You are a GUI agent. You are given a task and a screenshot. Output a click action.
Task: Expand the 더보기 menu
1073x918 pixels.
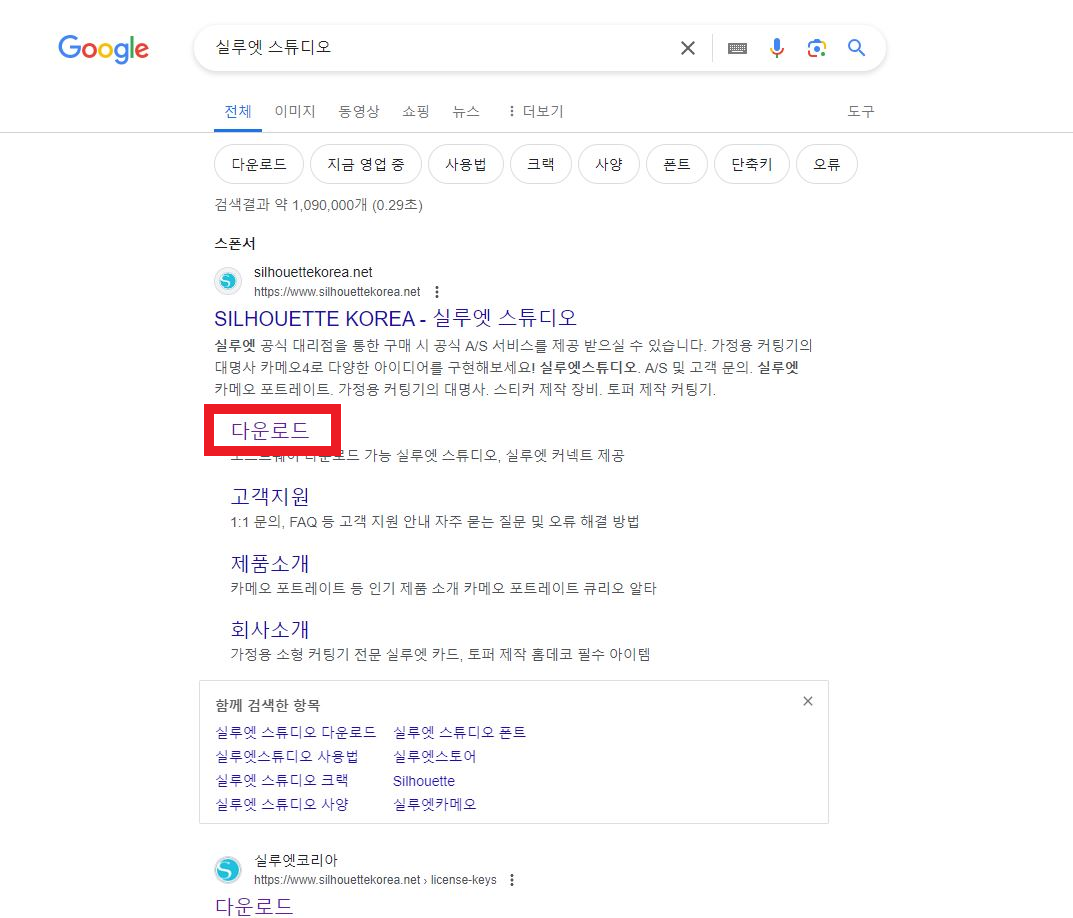pyautogui.click(x=536, y=111)
